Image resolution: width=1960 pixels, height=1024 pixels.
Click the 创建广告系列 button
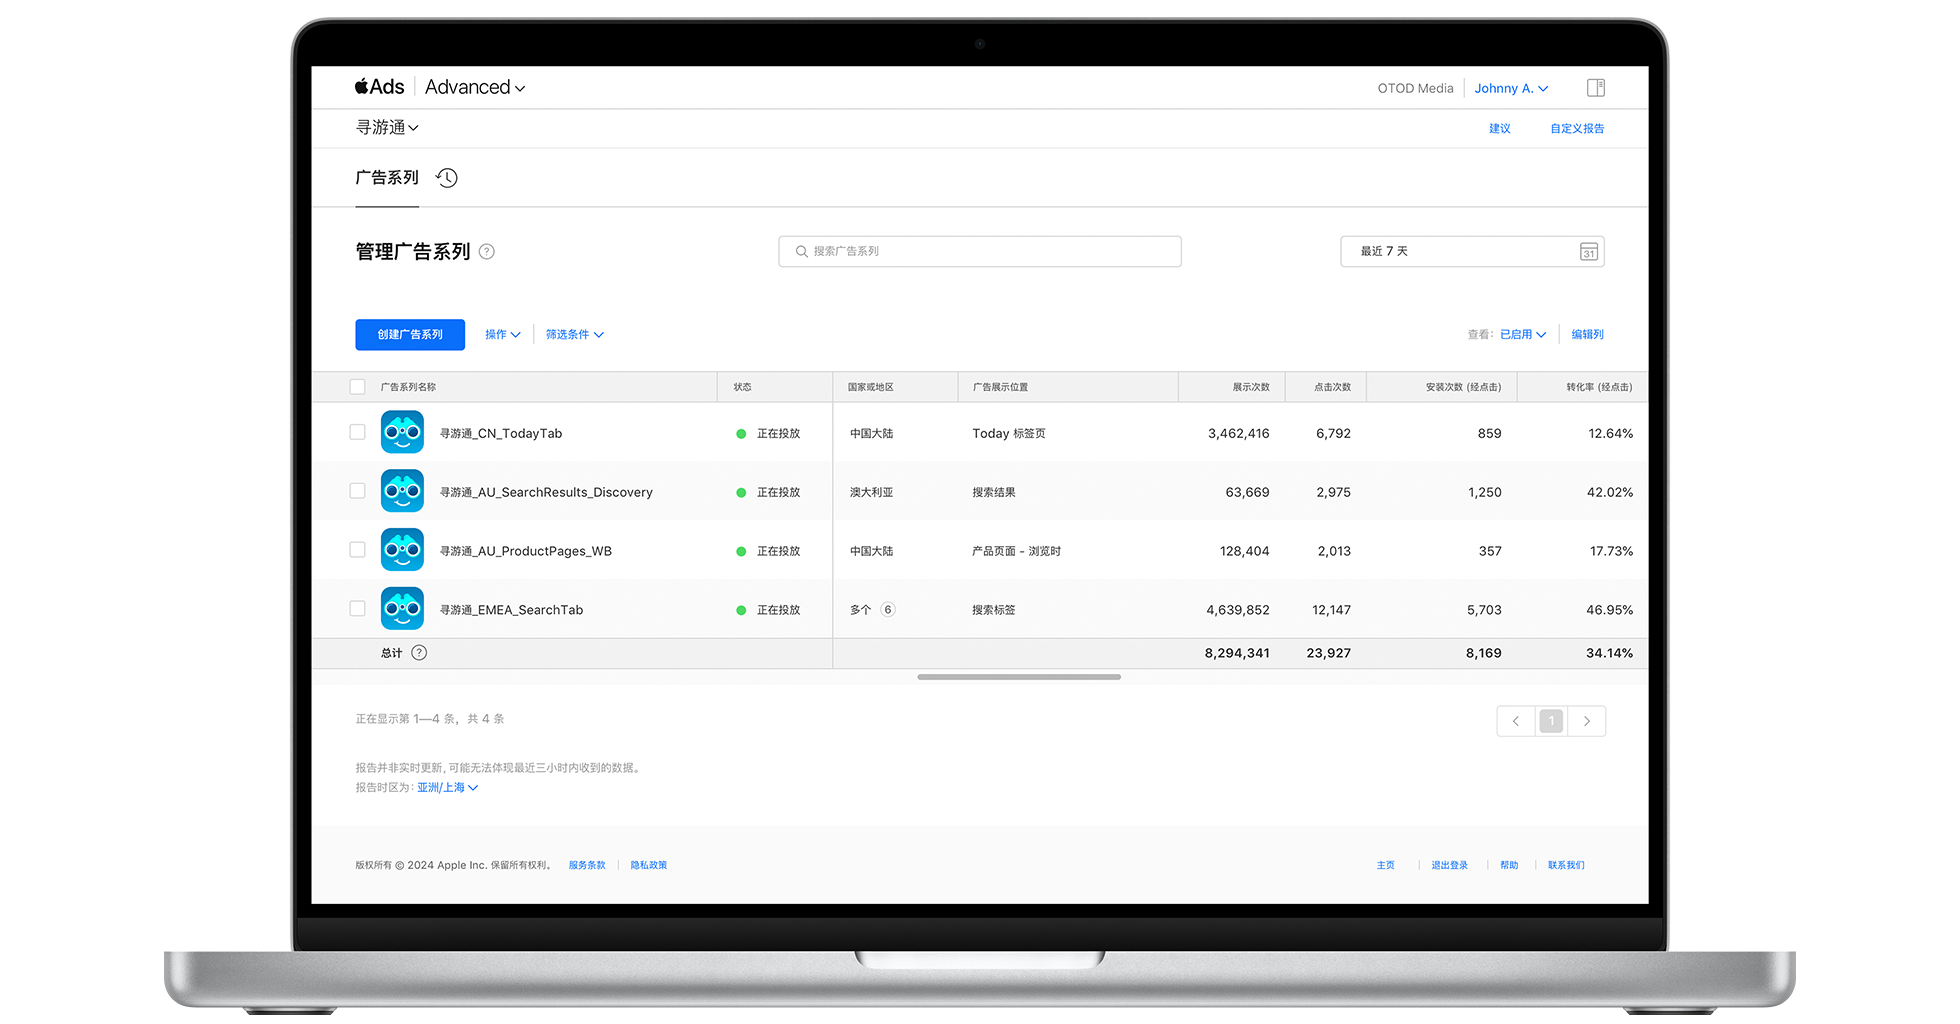[x=410, y=335]
